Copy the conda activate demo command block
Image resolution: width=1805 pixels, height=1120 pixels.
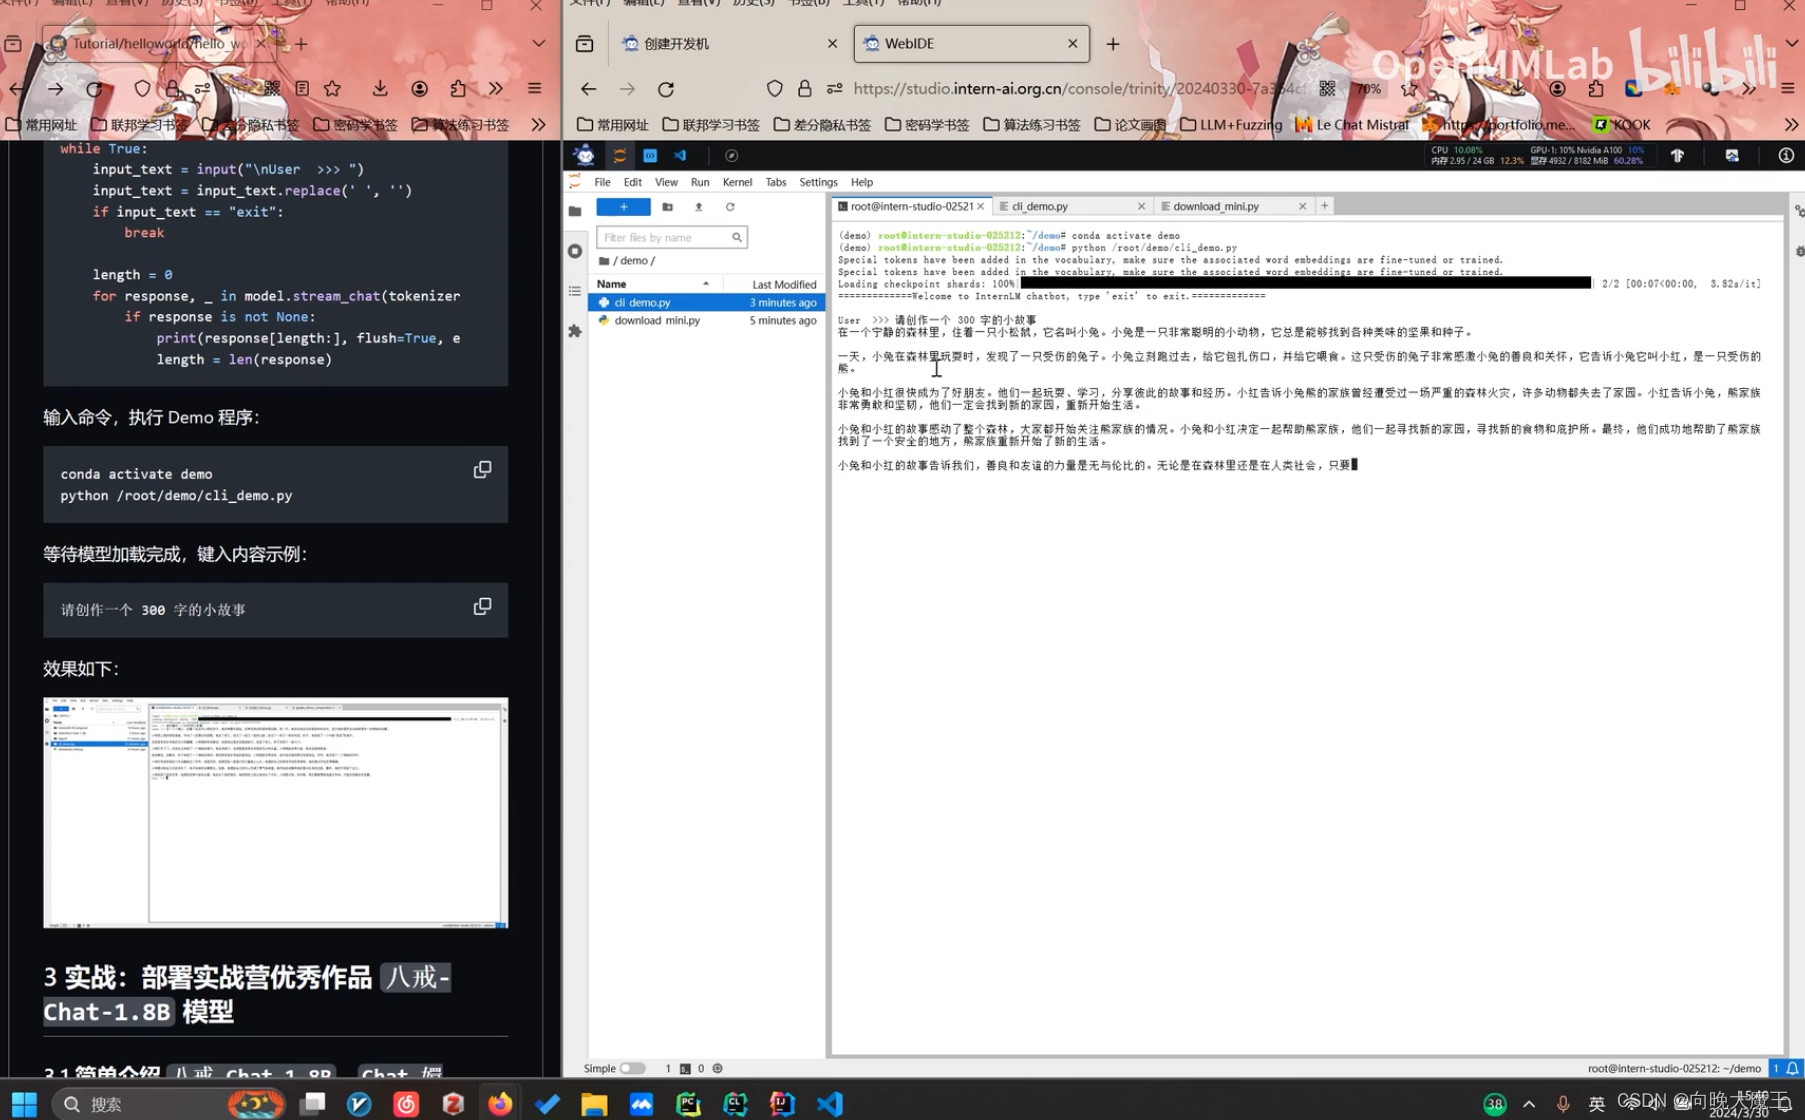(x=482, y=470)
